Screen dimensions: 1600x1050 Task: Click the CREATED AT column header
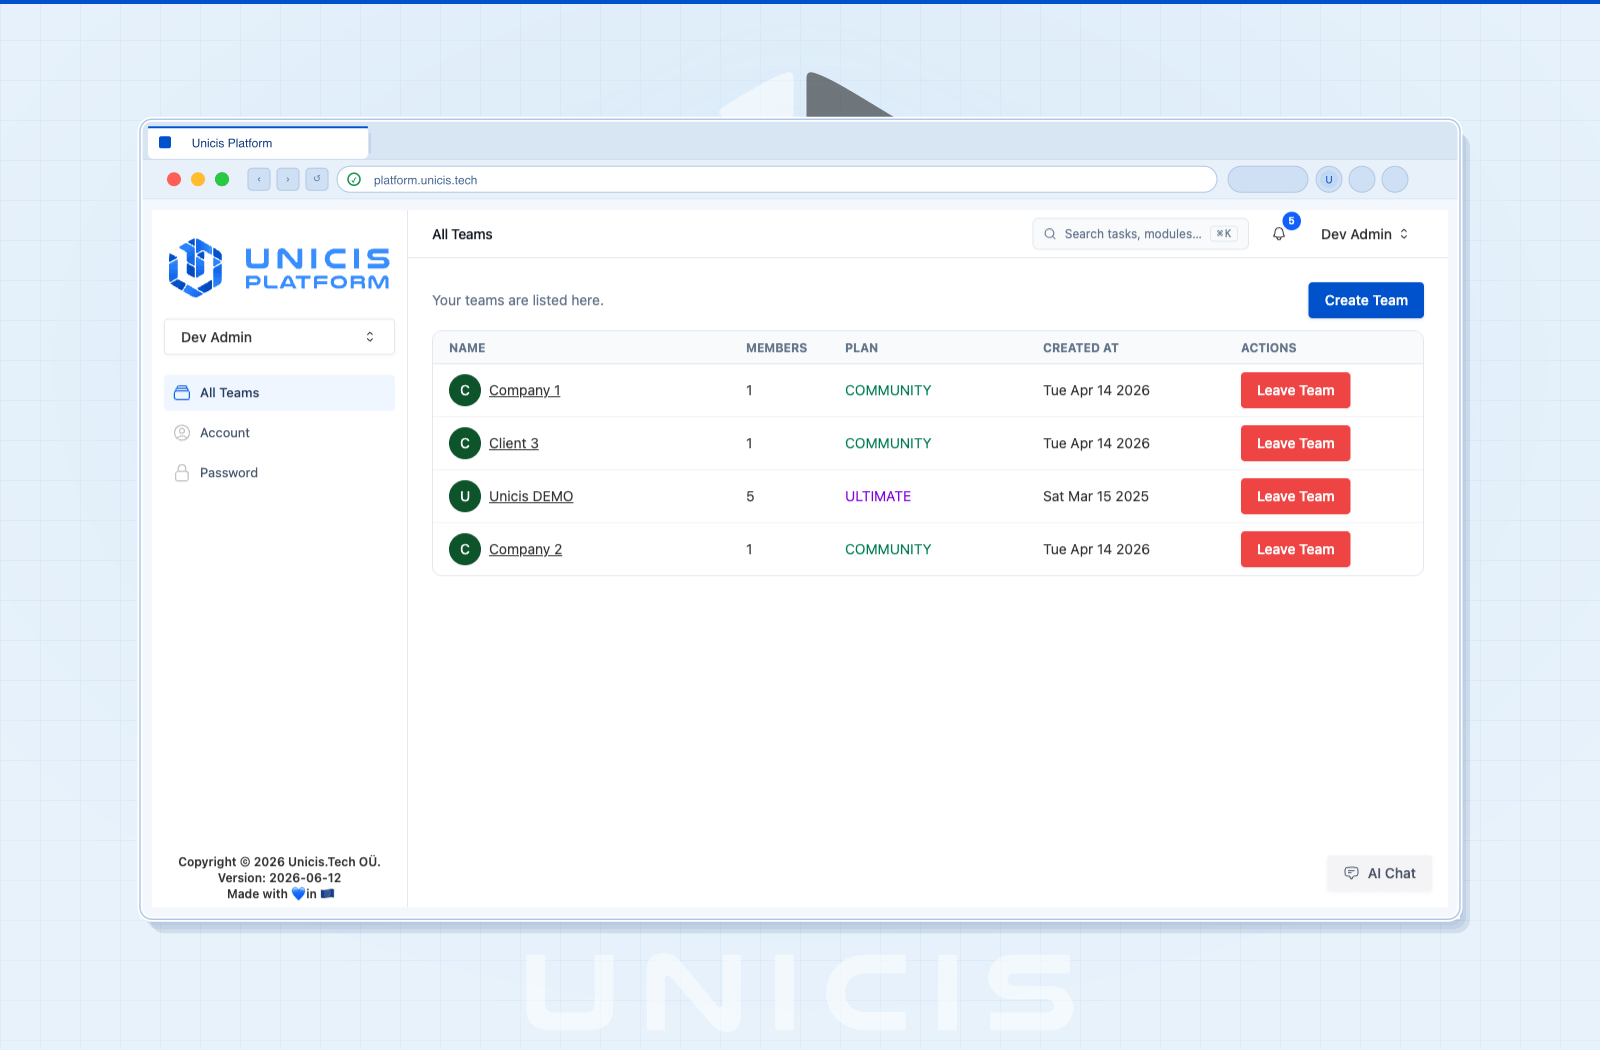pyautogui.click(x=1081, y=348)
